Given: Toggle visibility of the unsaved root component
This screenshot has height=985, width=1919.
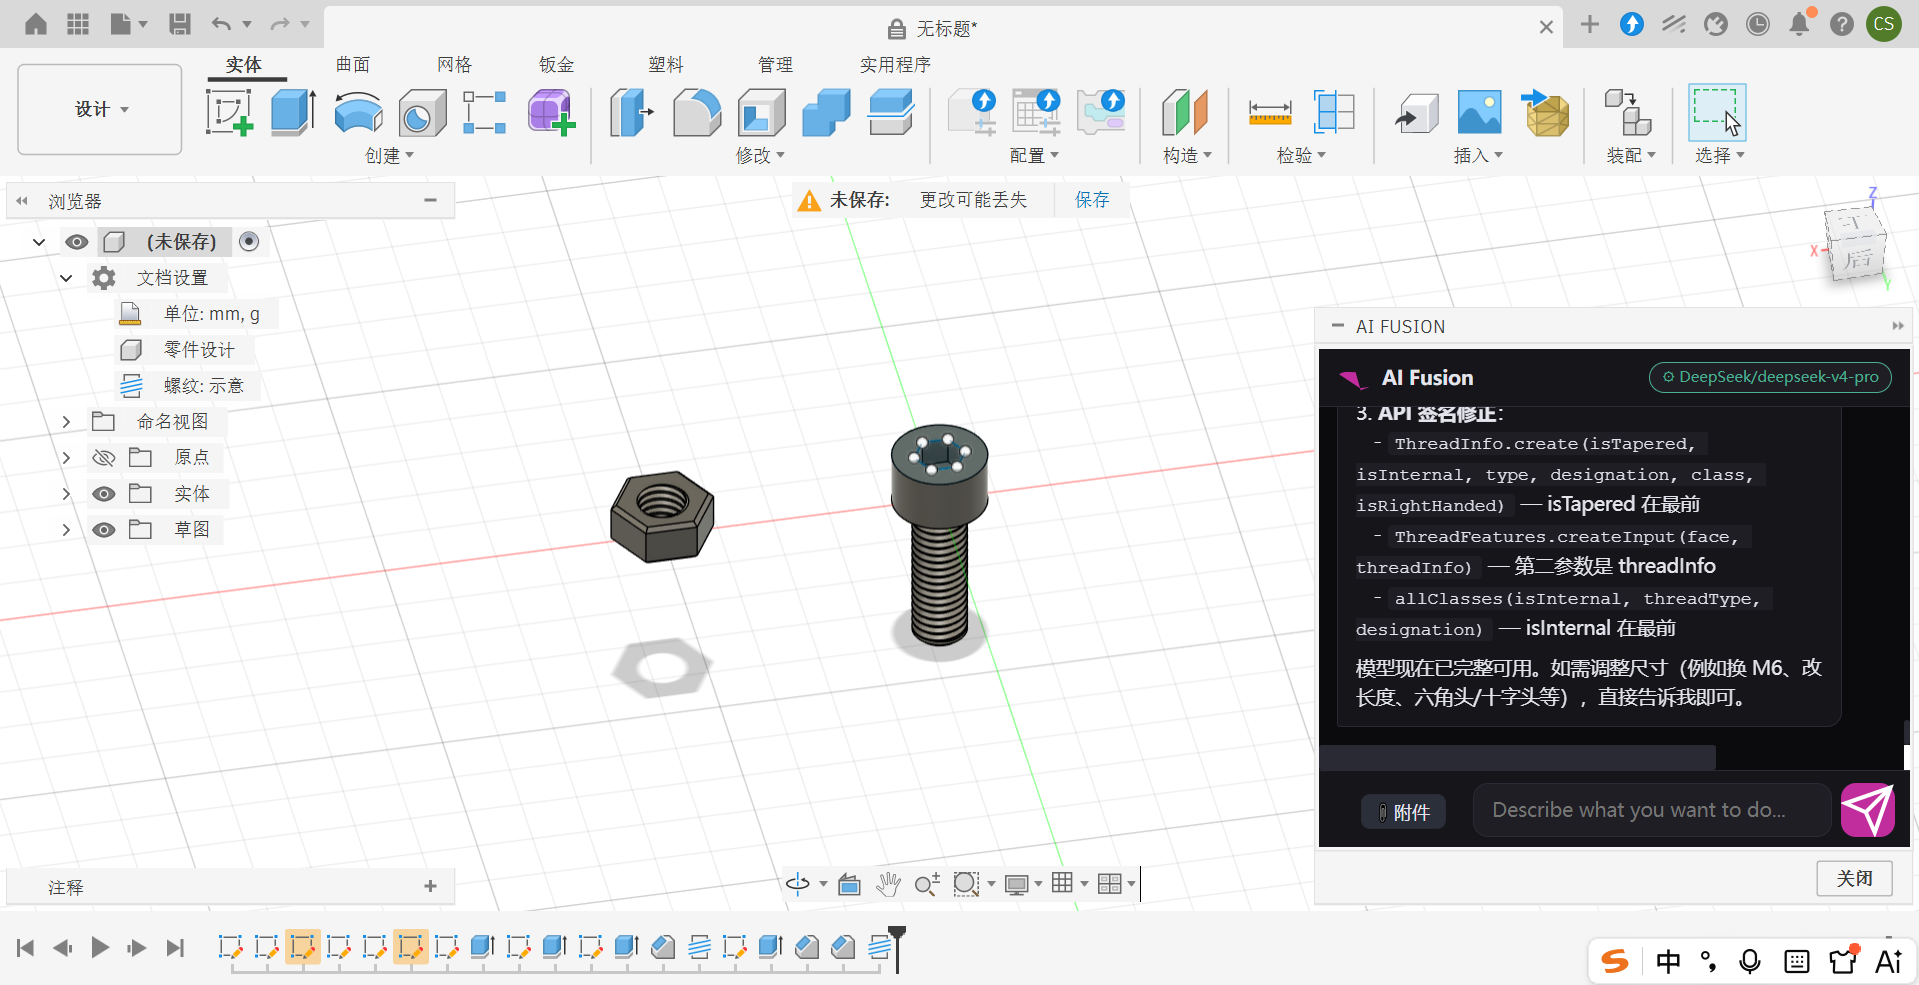Looking at the screenshot, I should coord(77,242).
